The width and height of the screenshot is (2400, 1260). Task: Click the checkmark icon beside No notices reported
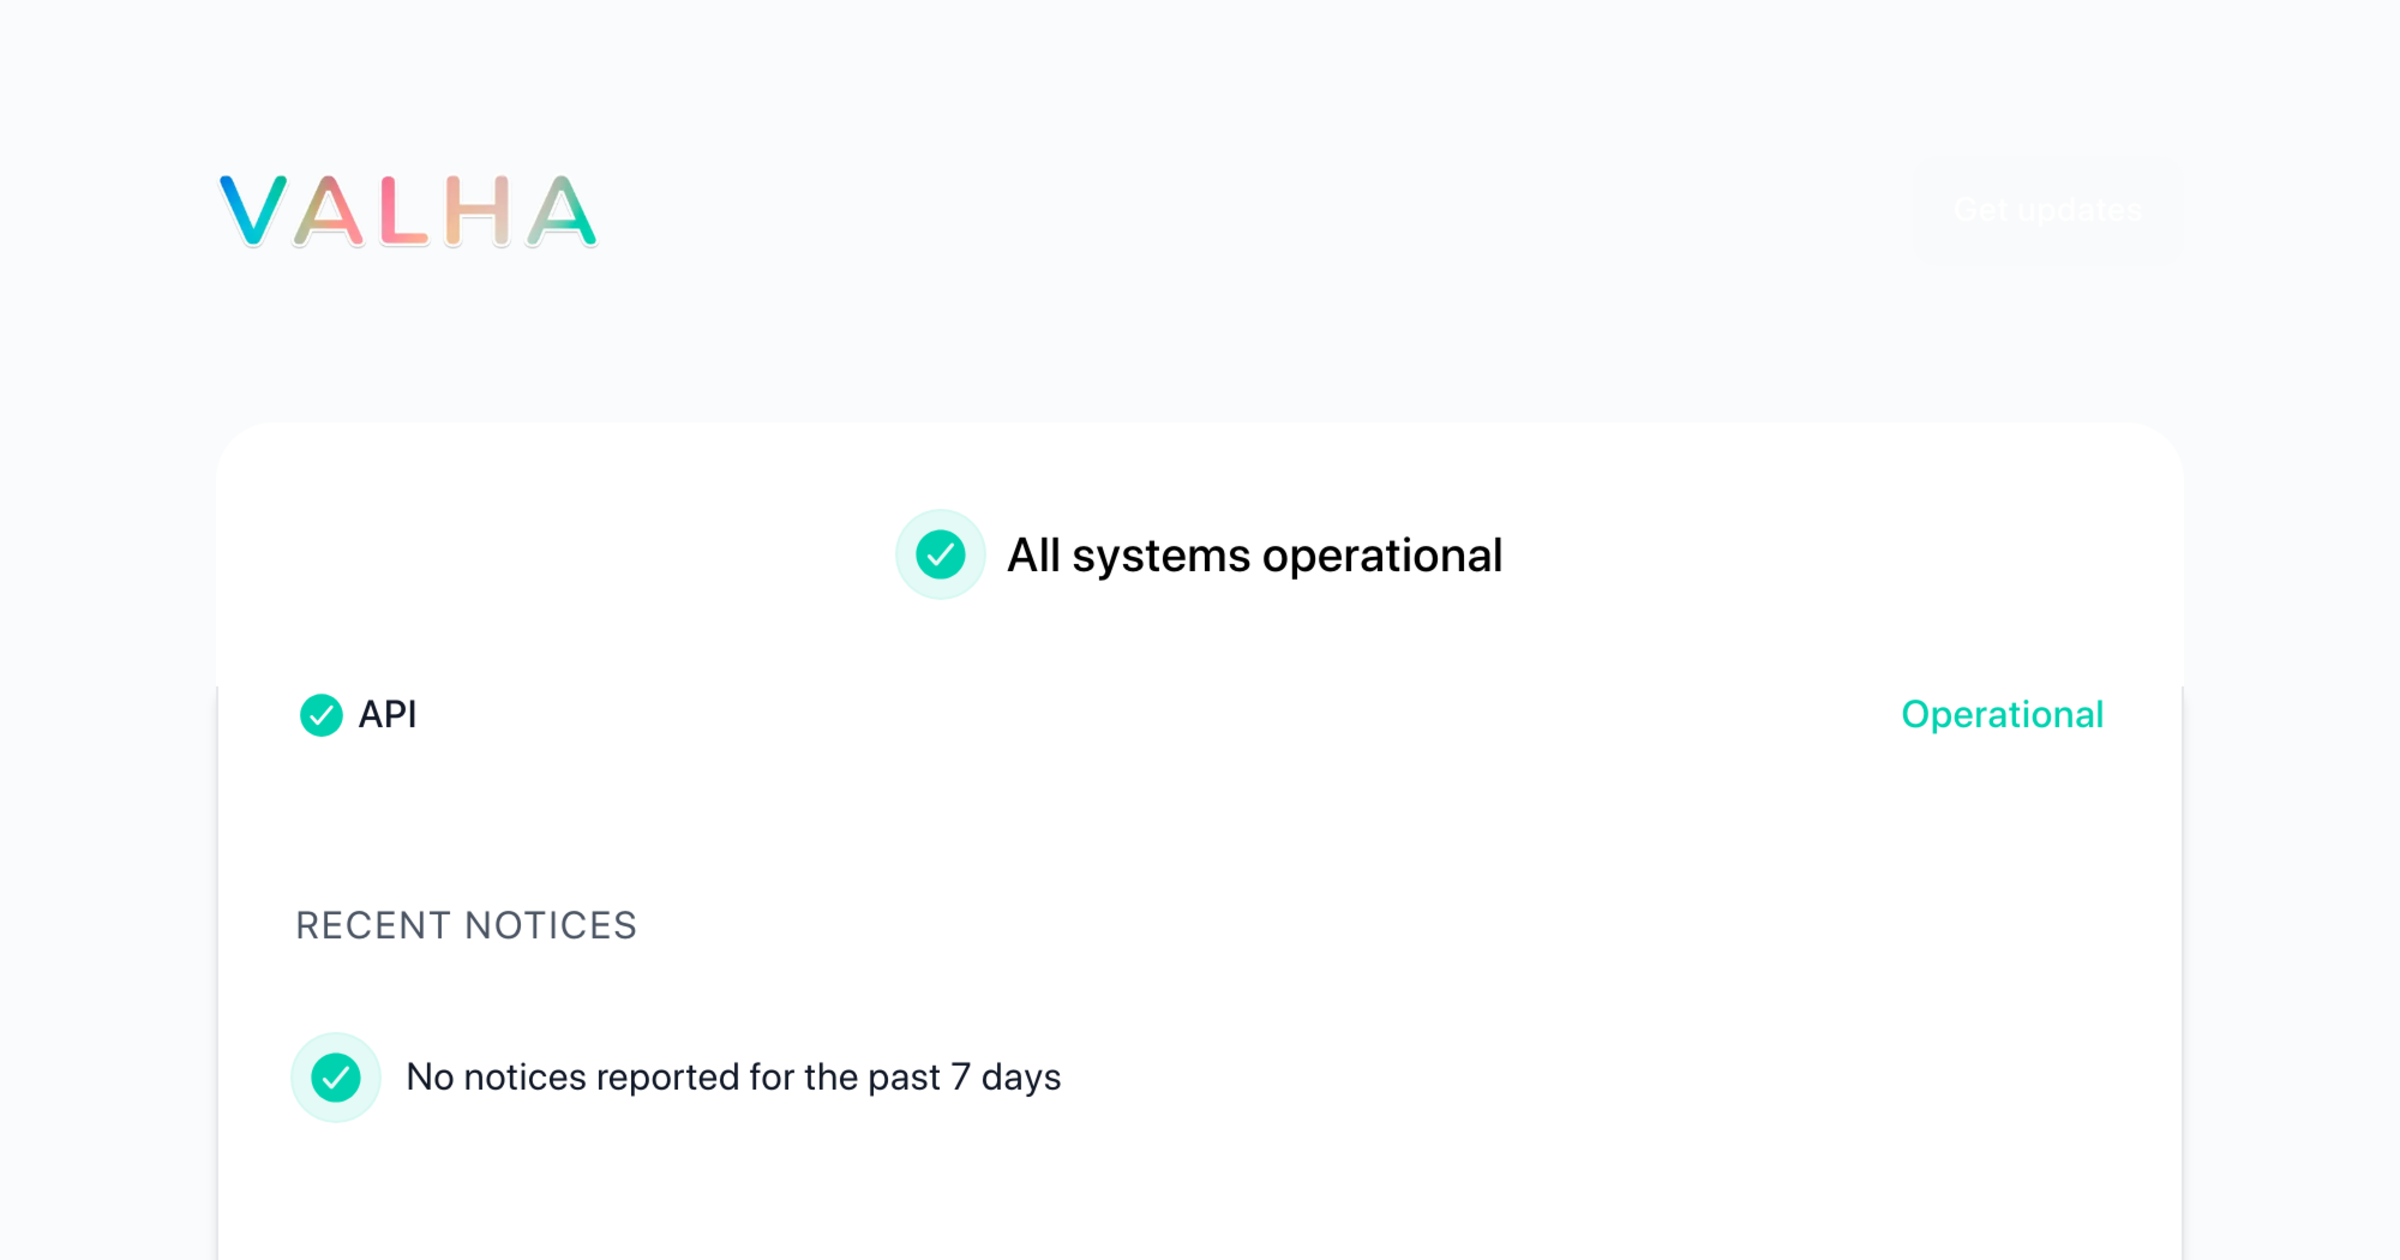coord(336,1077)
